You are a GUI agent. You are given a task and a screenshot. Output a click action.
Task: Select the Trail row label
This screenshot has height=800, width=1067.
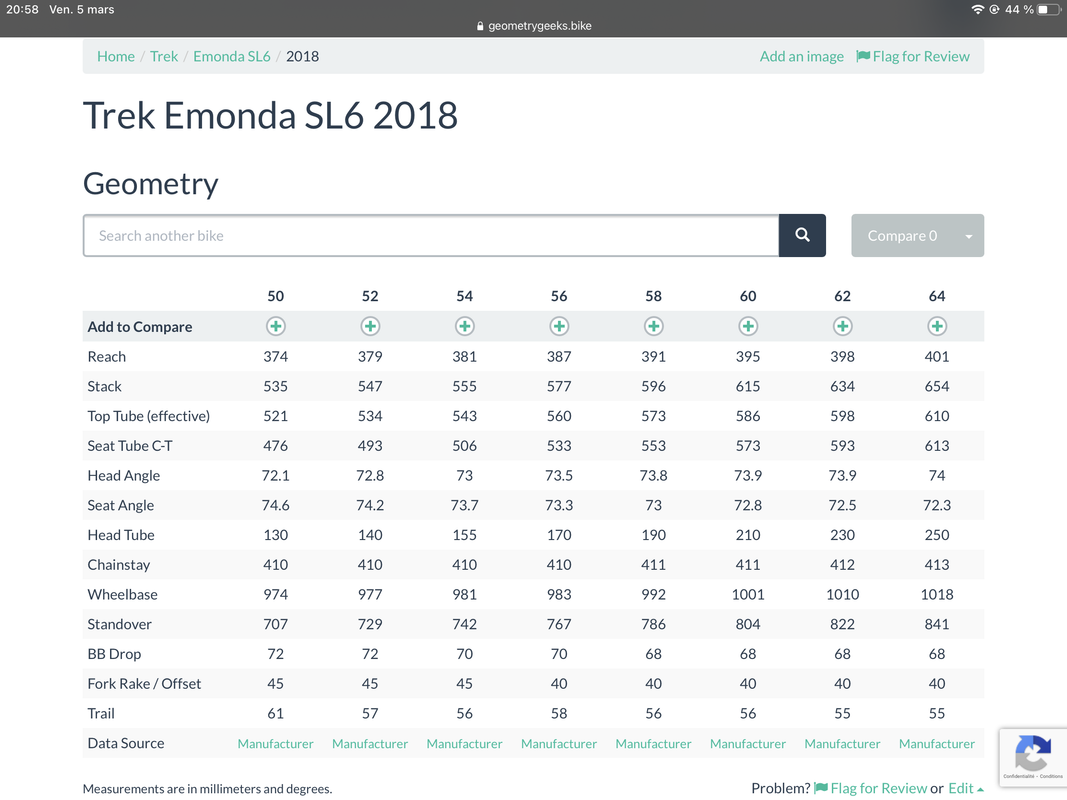[101, 714]
